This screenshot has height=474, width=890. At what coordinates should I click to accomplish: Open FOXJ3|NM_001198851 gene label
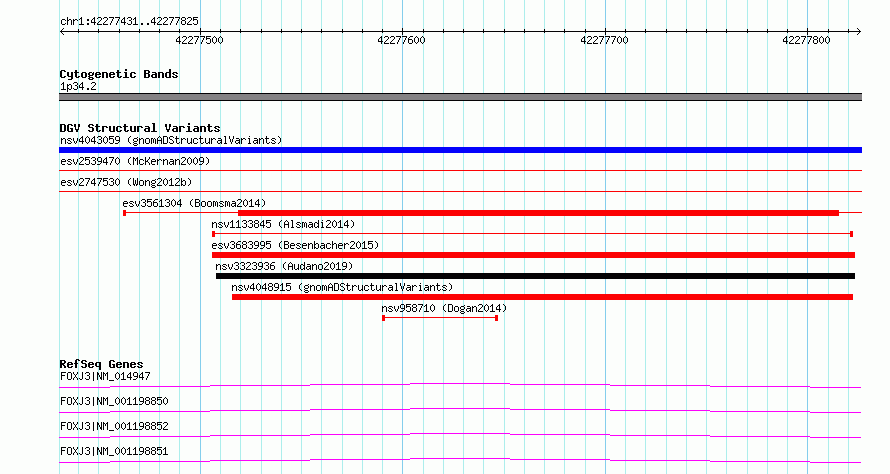(114, 451)
